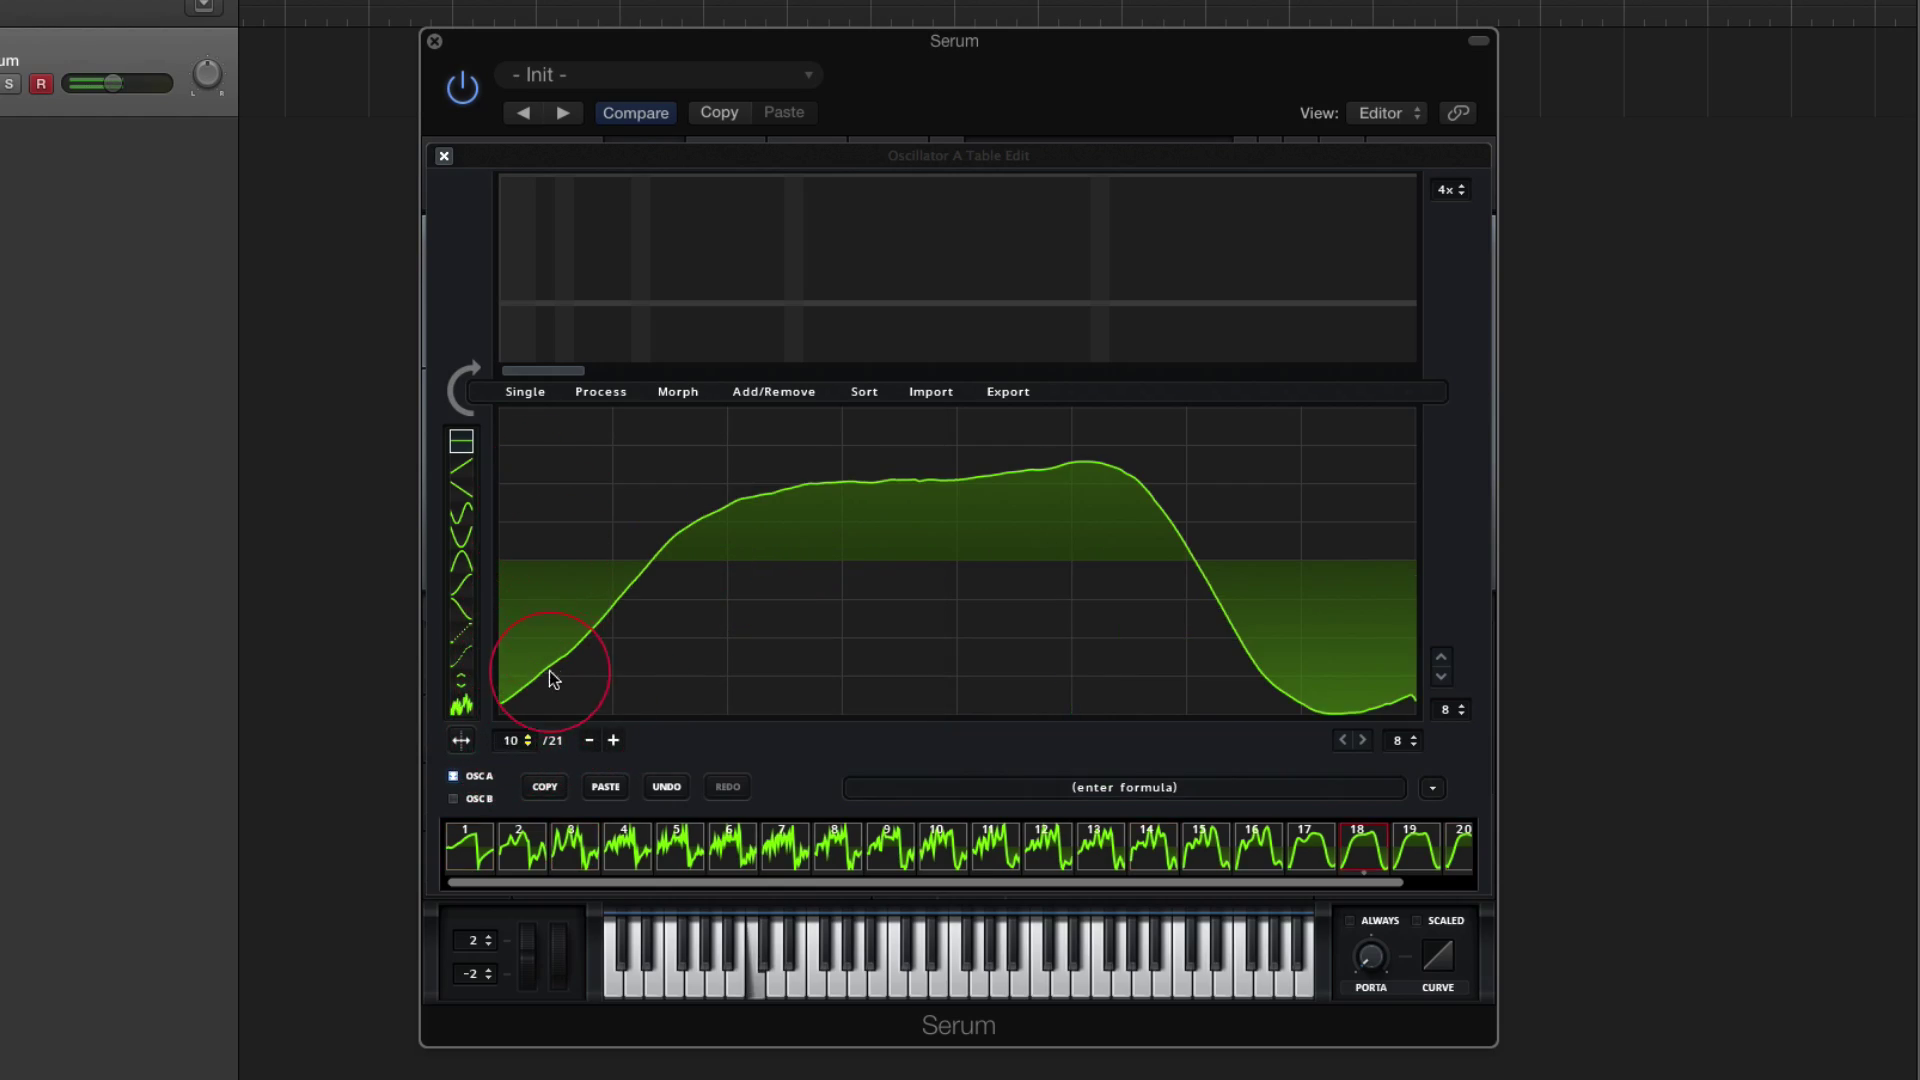Open the formula presets dropdown arrow
The height and width of the screenshot is (1080, 1920).
point(1432,788)
